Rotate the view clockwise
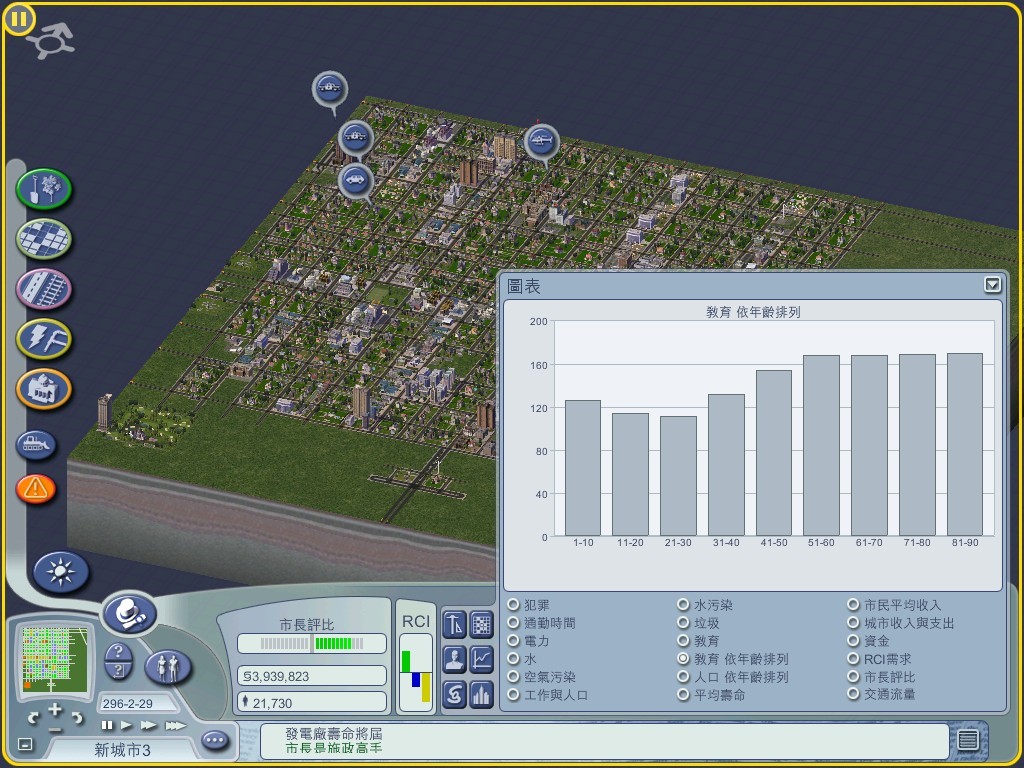1024x768 pixels. (x=77, y=718)
